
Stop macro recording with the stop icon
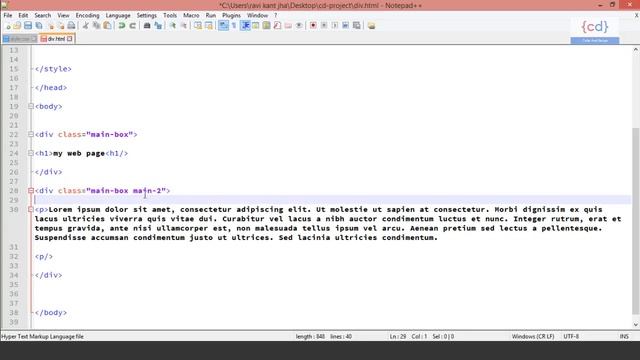(x=324, y=26)
